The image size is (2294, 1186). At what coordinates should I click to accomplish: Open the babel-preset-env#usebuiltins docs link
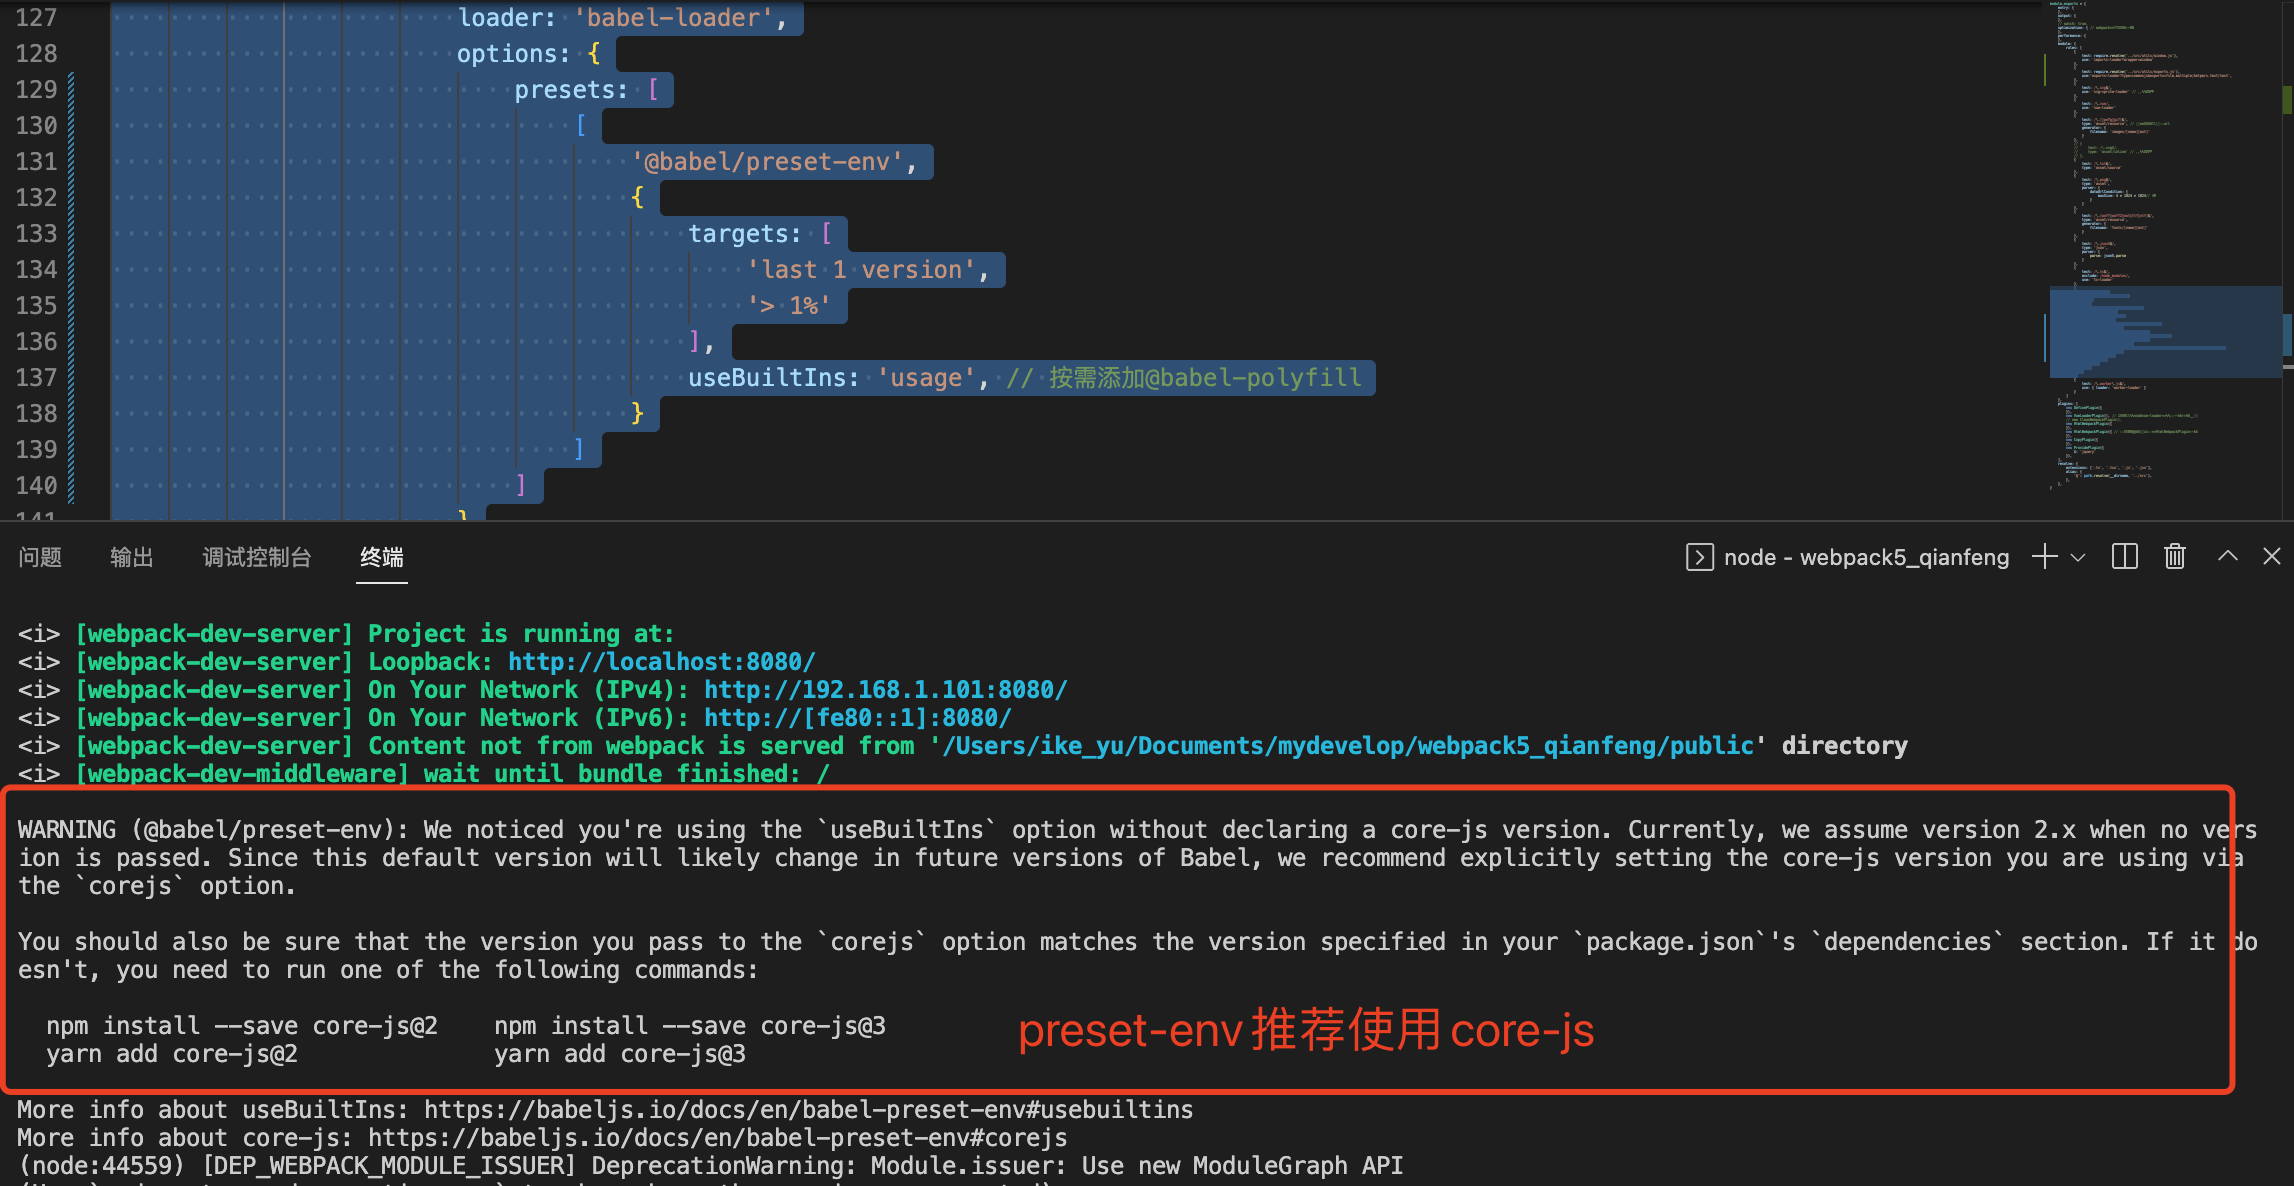pos(808,1110)
